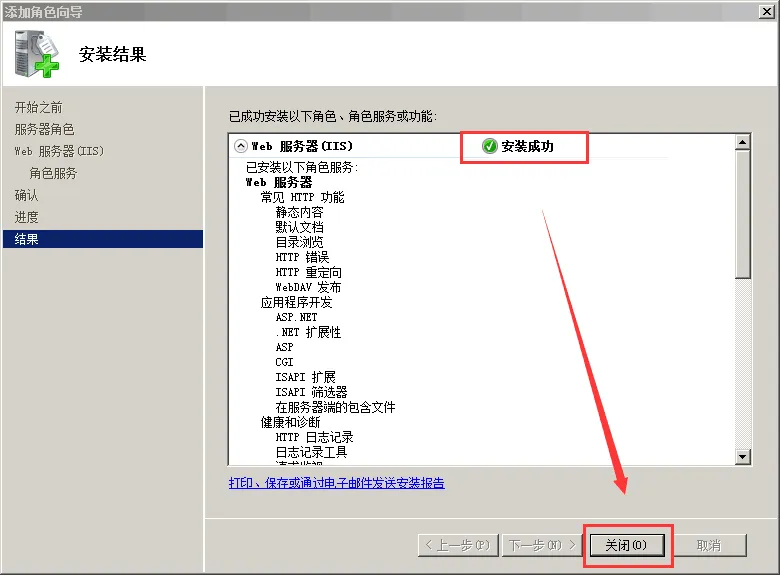Click the disabled 取消 button
The height and width of the screenshot is (575, 780).
[709, 546]
